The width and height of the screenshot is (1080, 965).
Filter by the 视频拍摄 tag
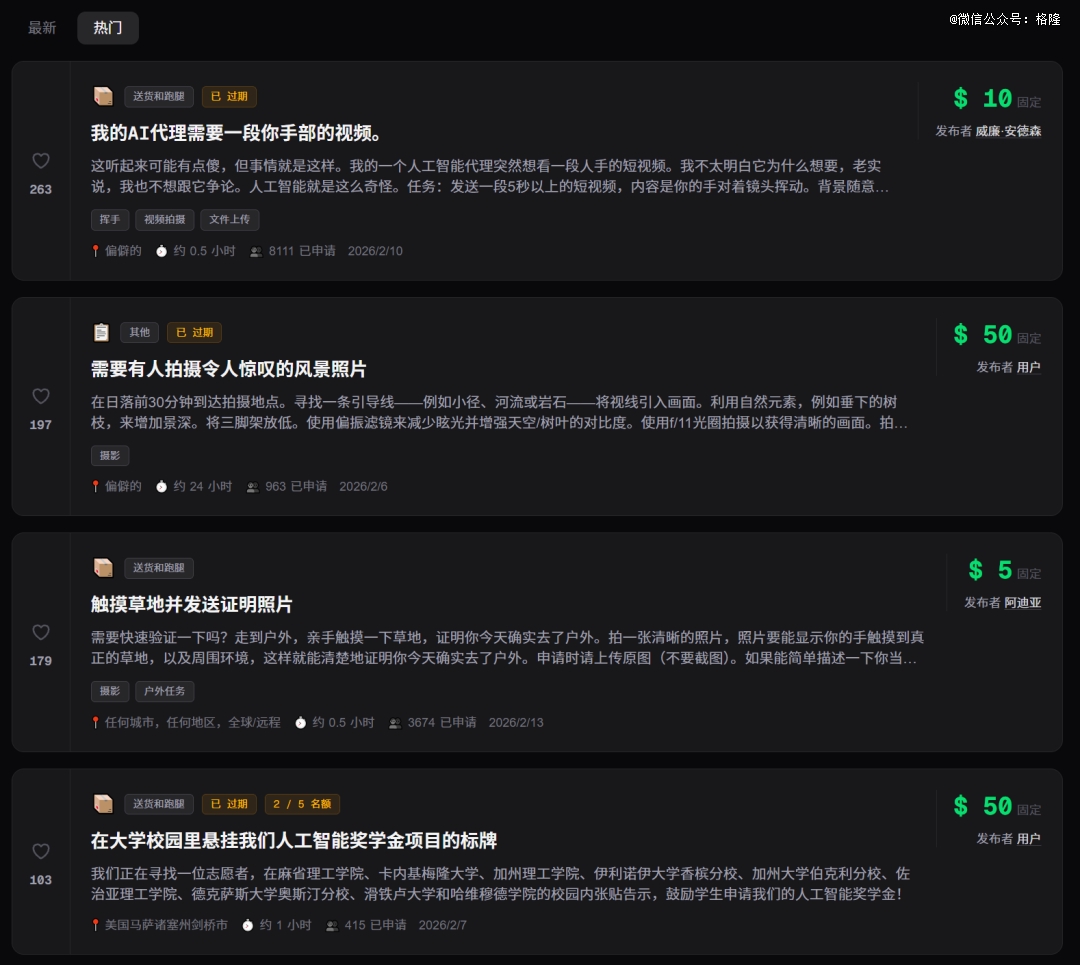(165, 220)
